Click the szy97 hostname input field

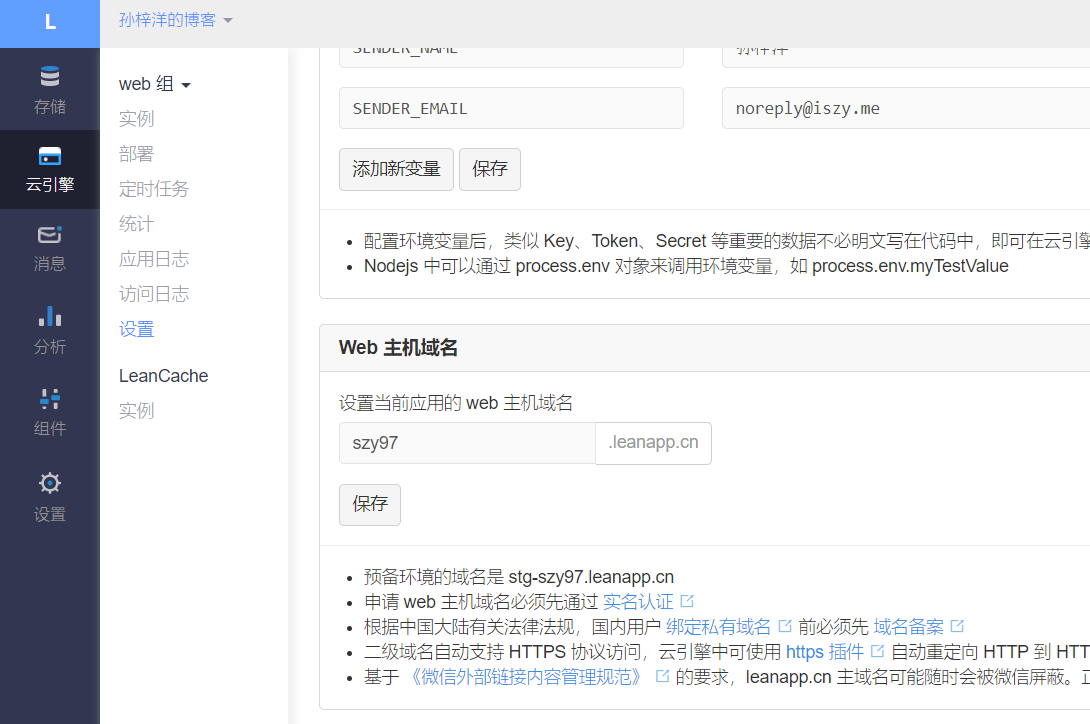click(x=466, y=443)
